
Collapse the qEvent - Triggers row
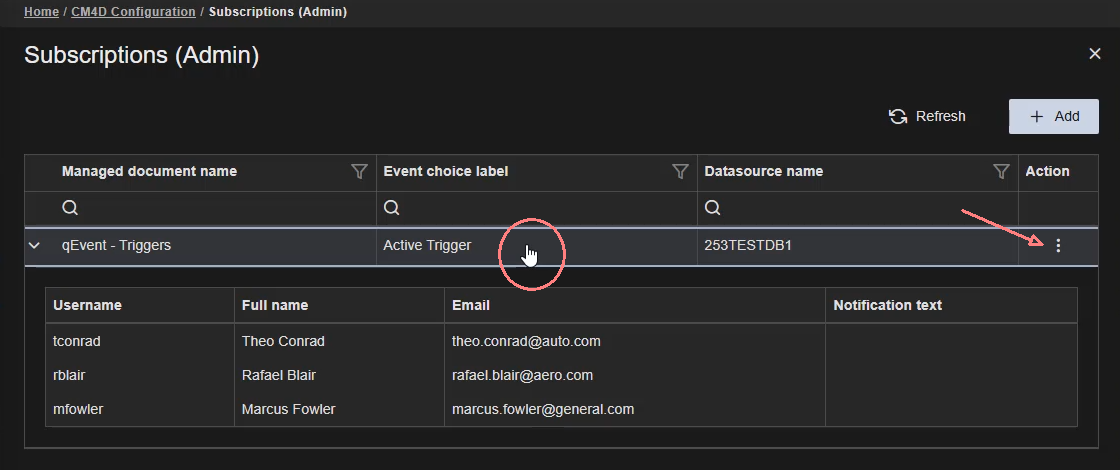[35, 246]
